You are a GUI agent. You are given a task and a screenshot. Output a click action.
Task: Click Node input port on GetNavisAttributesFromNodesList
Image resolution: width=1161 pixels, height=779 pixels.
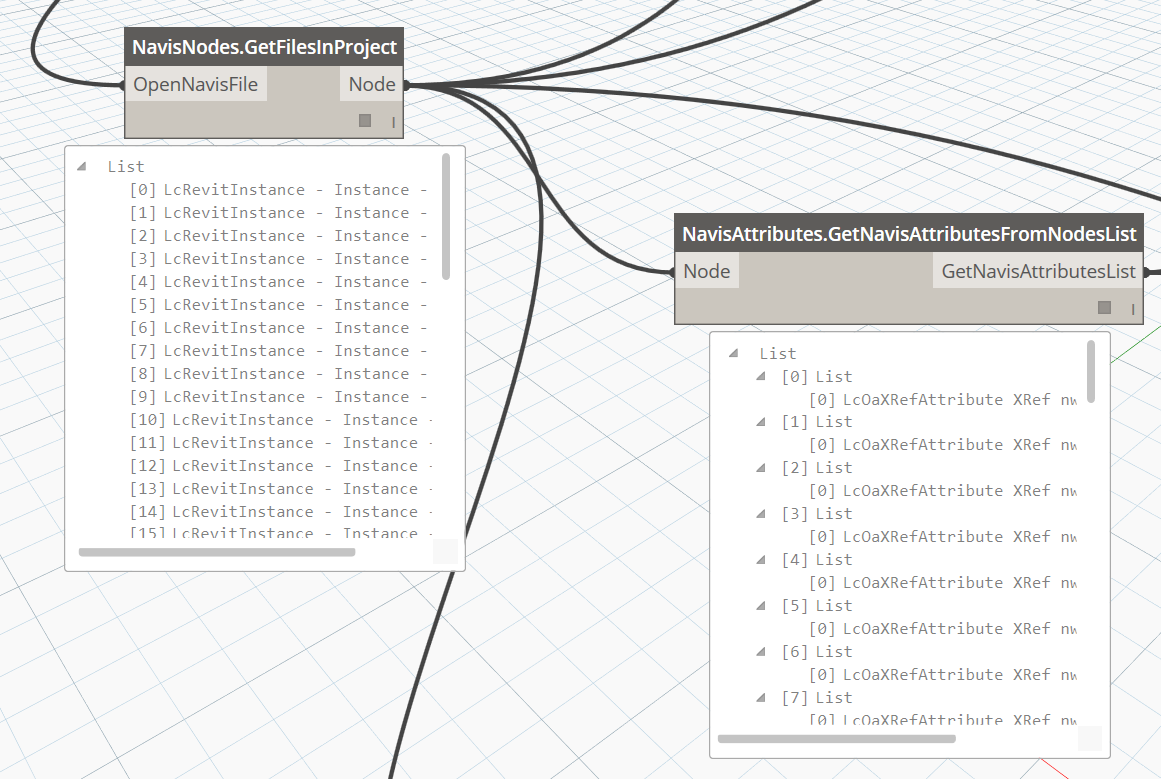coord(706,271)
